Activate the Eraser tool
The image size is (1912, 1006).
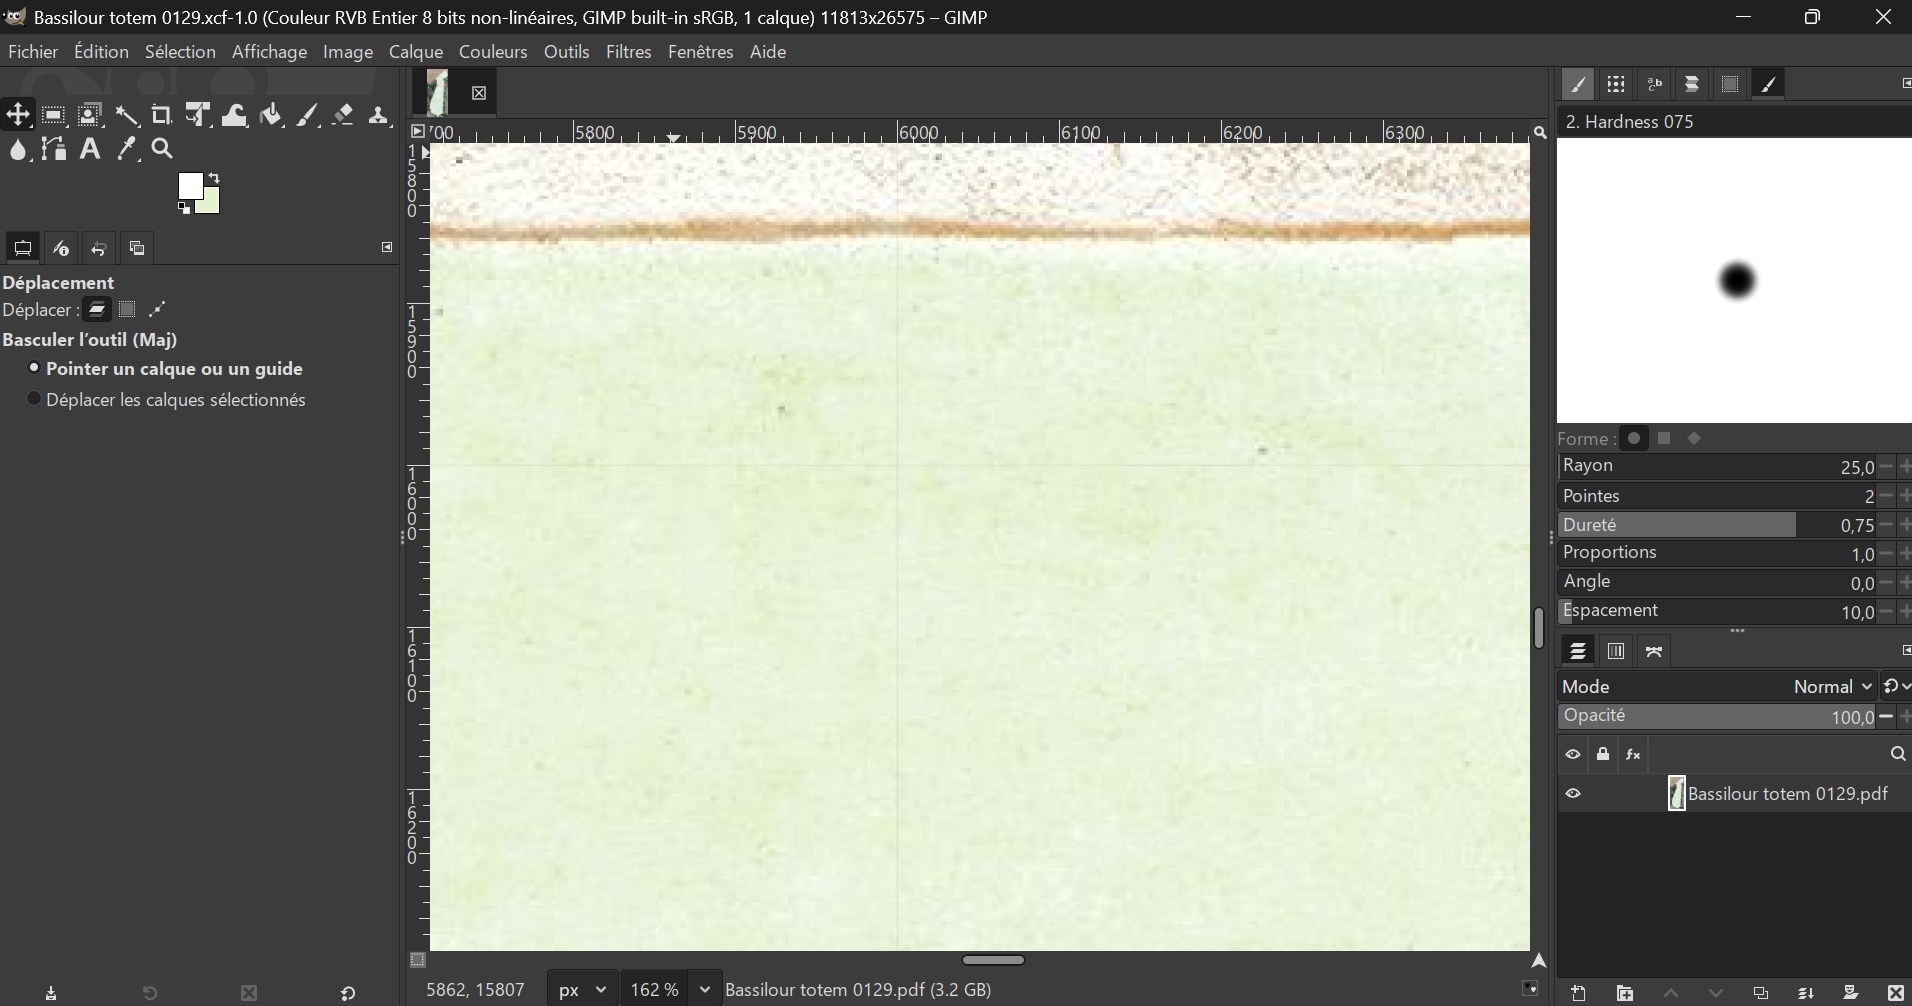[343, 115]
